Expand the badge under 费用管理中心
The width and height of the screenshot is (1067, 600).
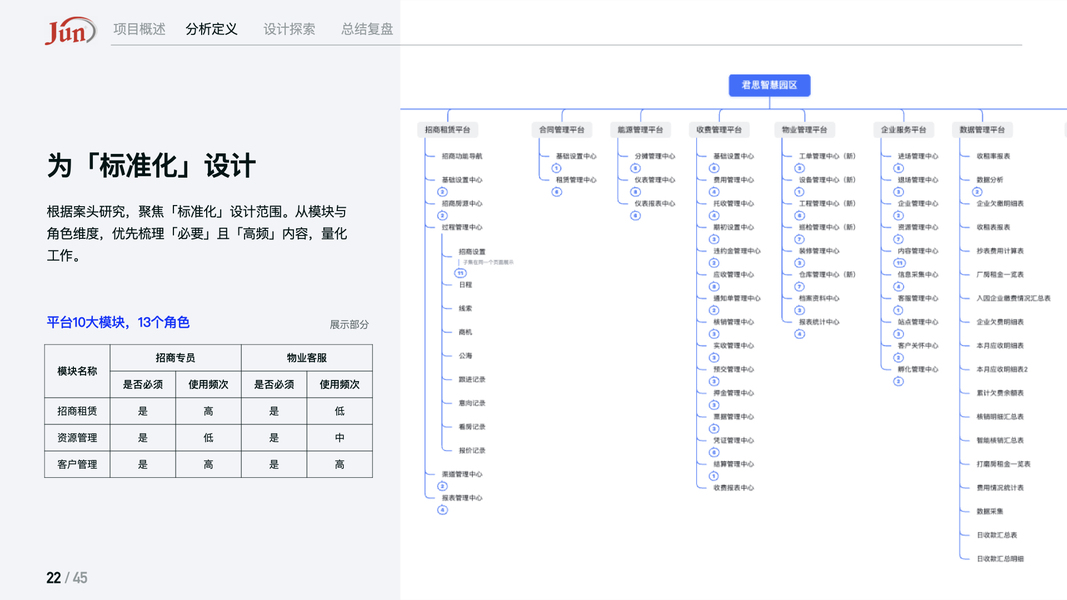(714, 192)
